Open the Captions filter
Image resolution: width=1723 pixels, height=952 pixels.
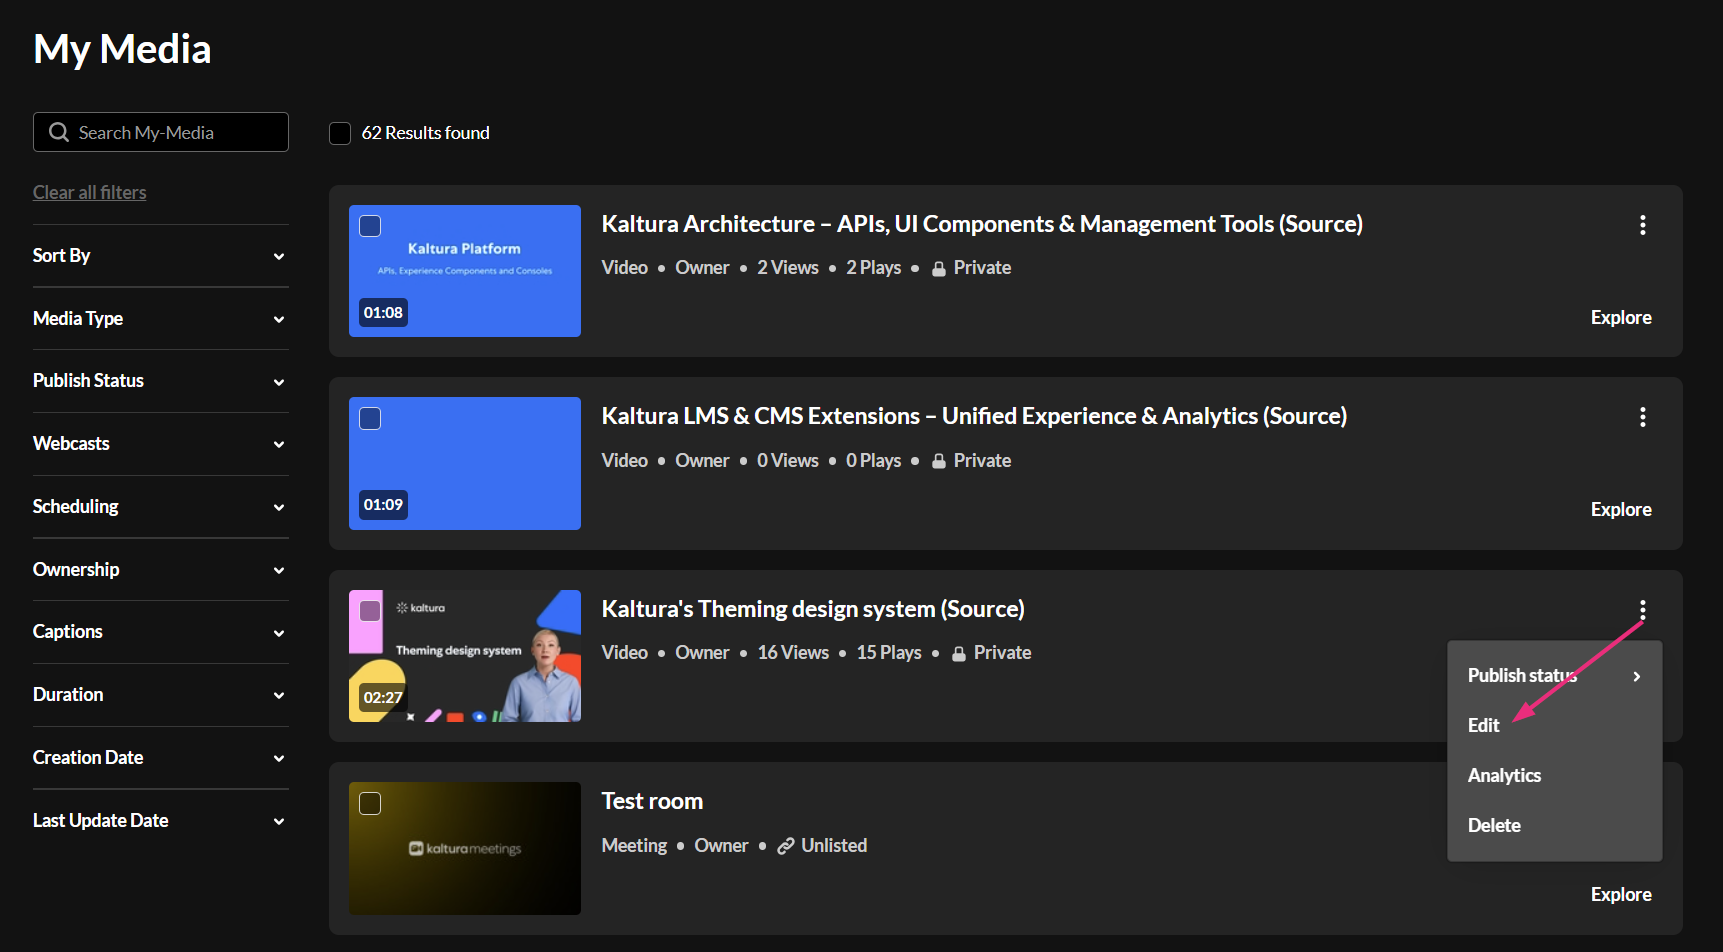click(161, 632)
